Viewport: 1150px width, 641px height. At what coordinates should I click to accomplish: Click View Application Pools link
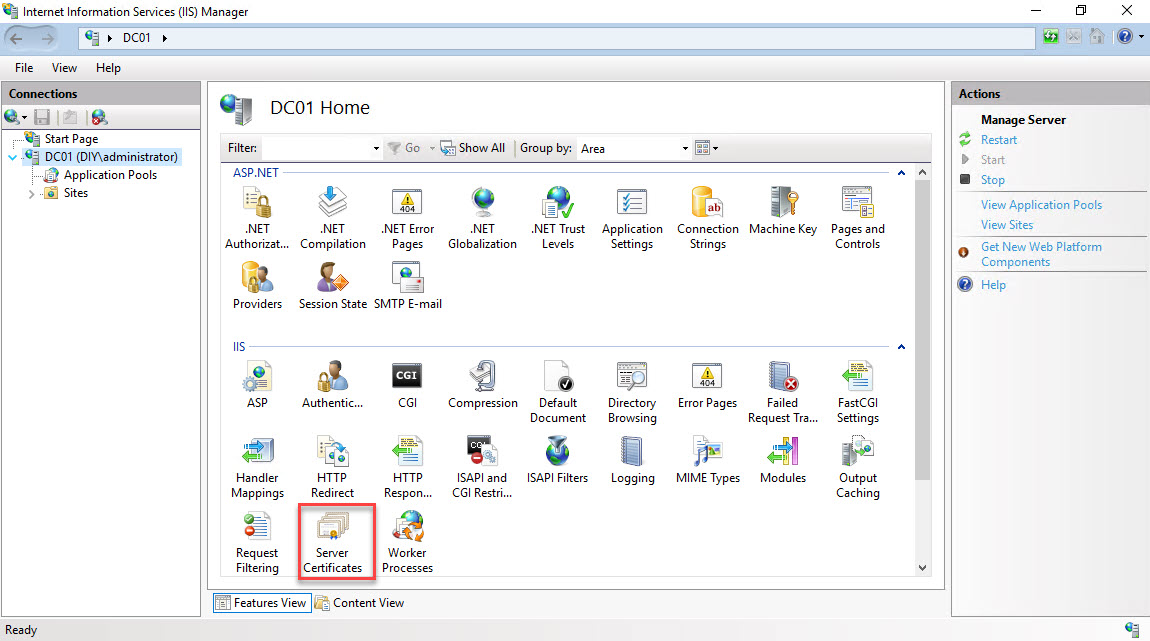point(1041,205)
